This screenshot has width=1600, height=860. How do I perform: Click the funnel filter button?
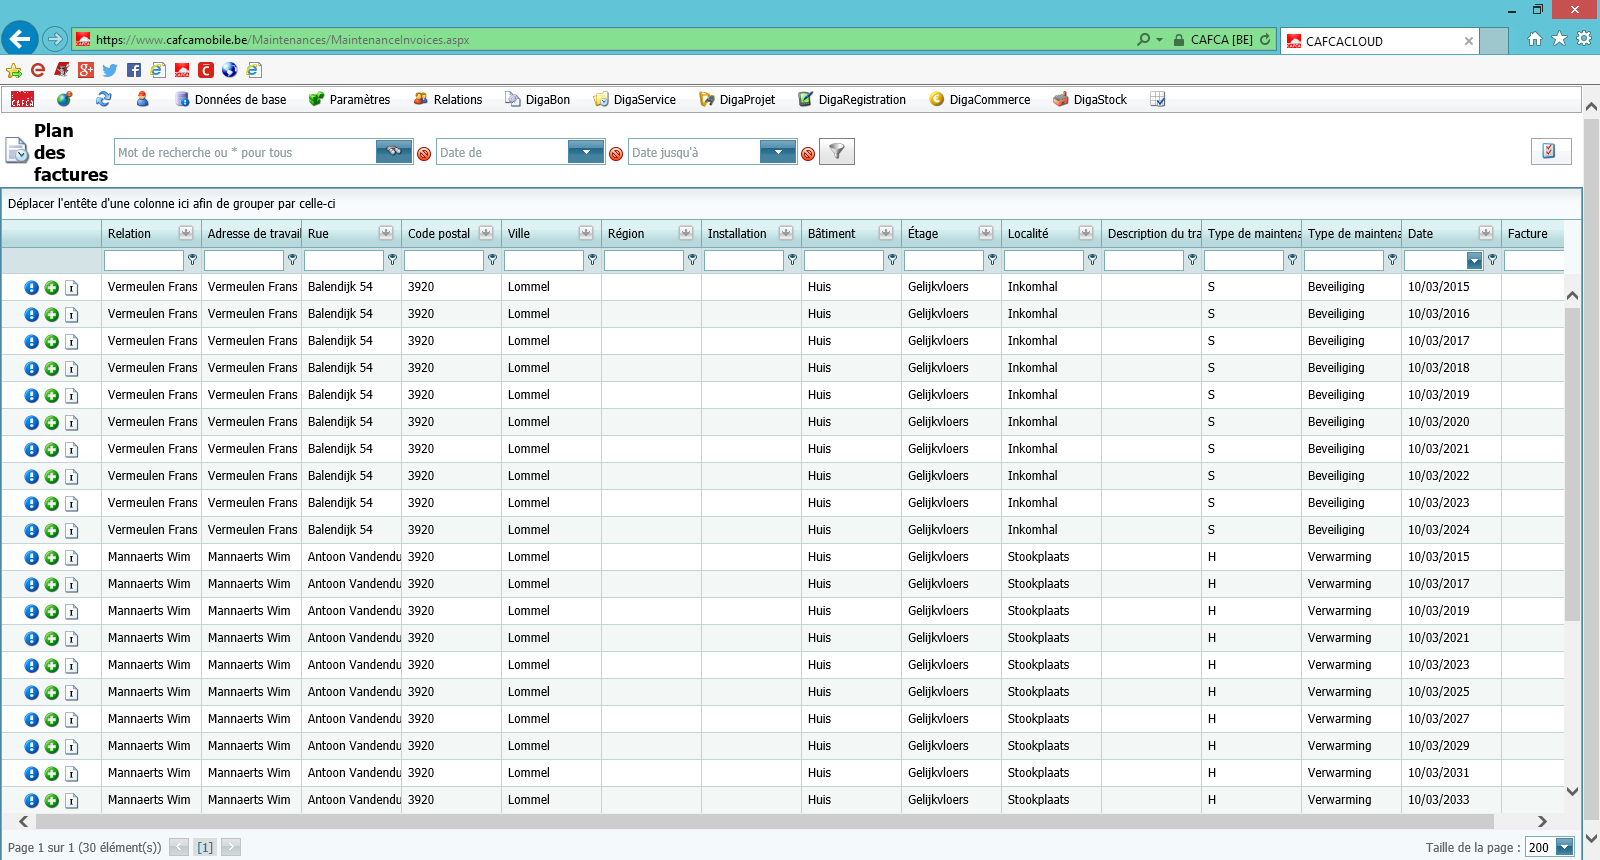pos(837,152)
